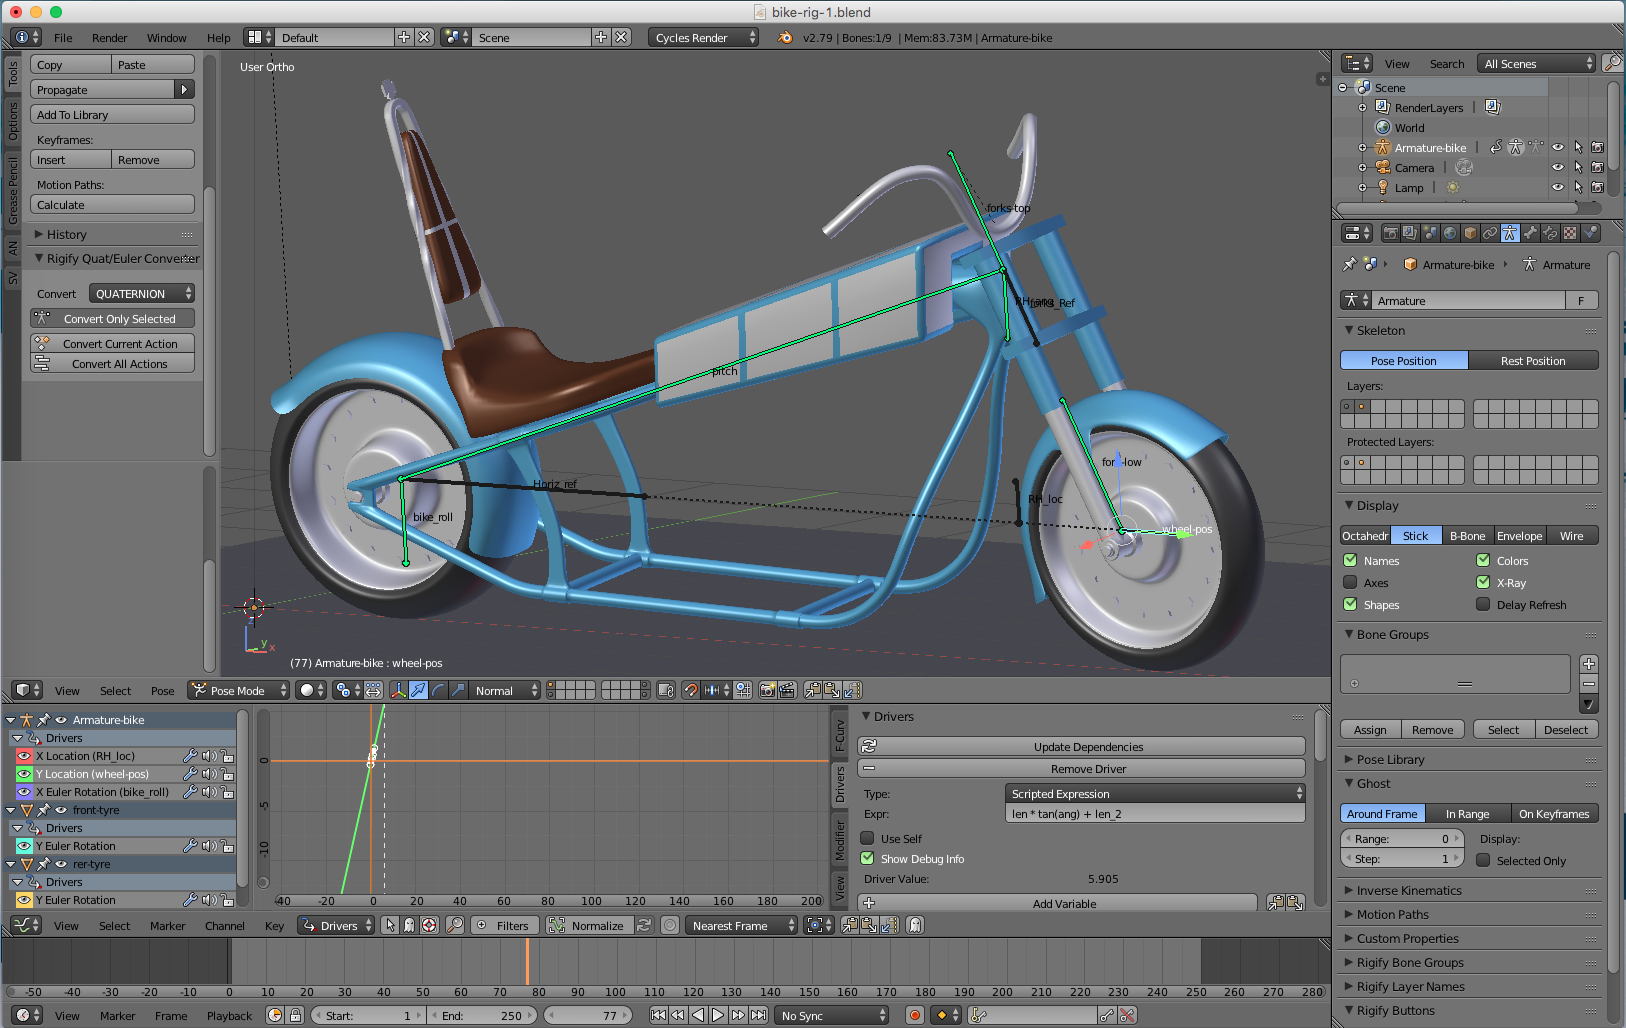Click the record button in timeline
Image resolution: width=1626 pixels, height=1028 pixels.
pos(914,1015)
